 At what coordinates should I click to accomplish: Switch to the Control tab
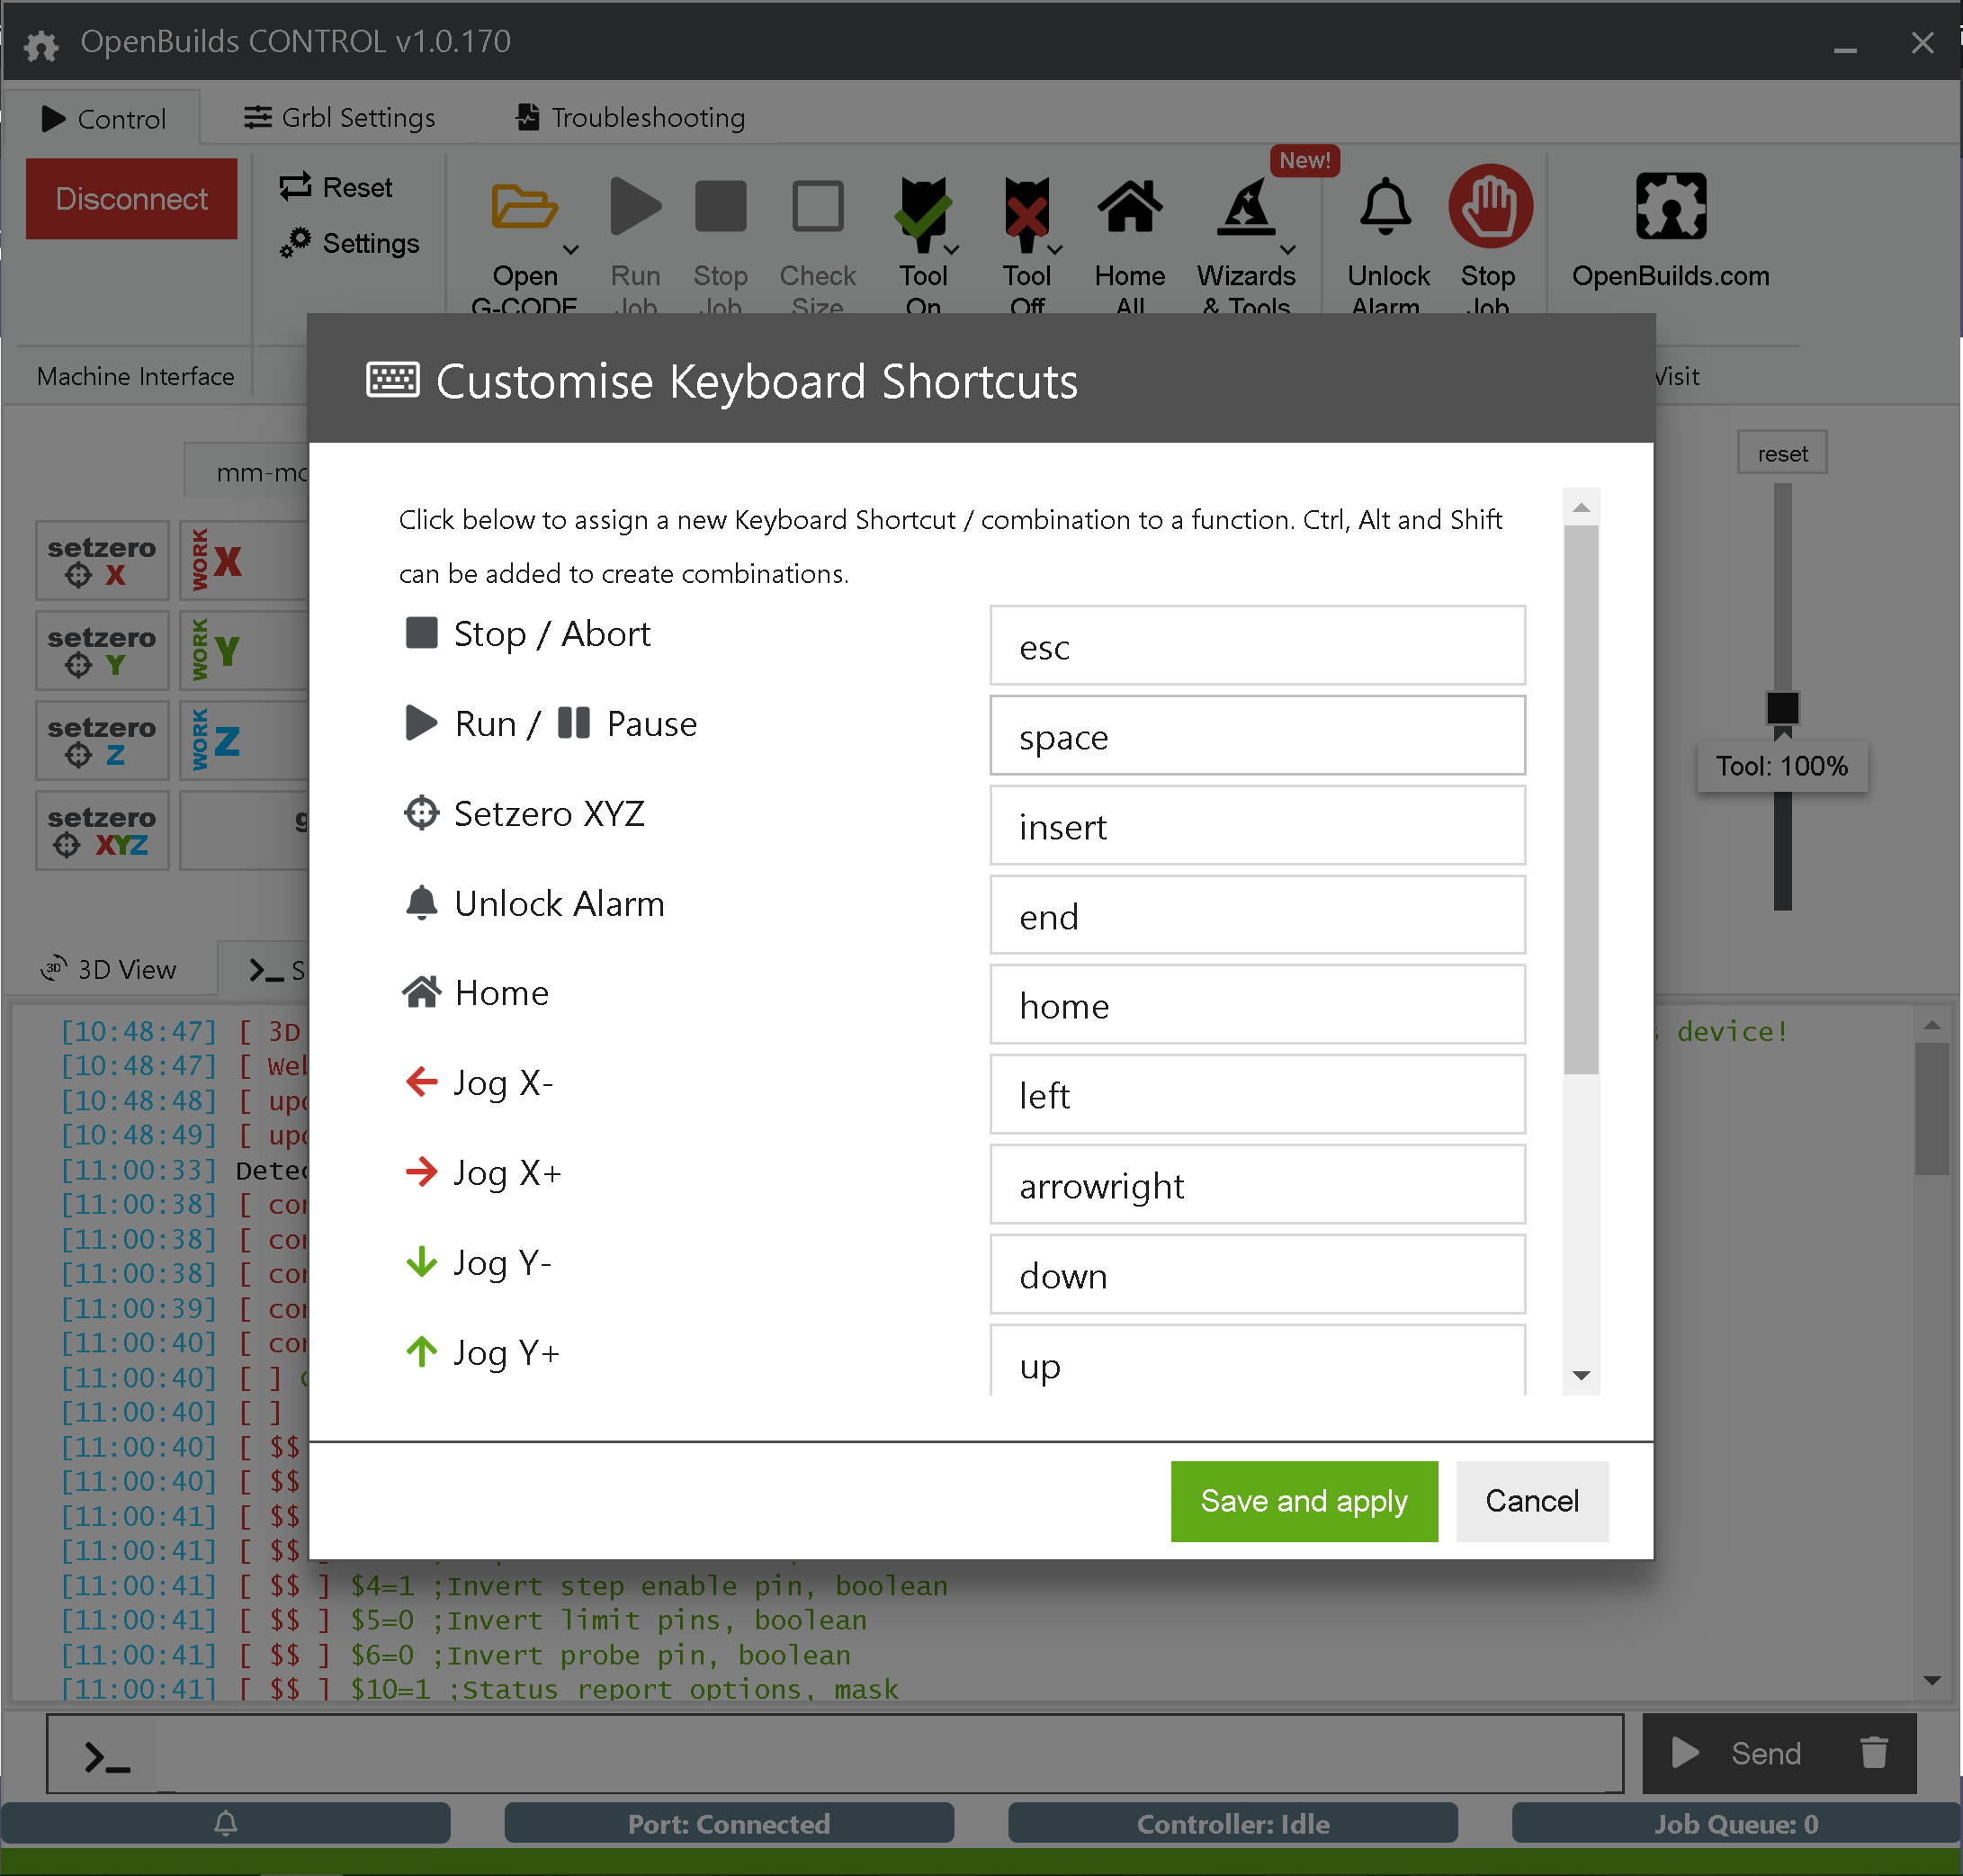(x=103, y=118)
